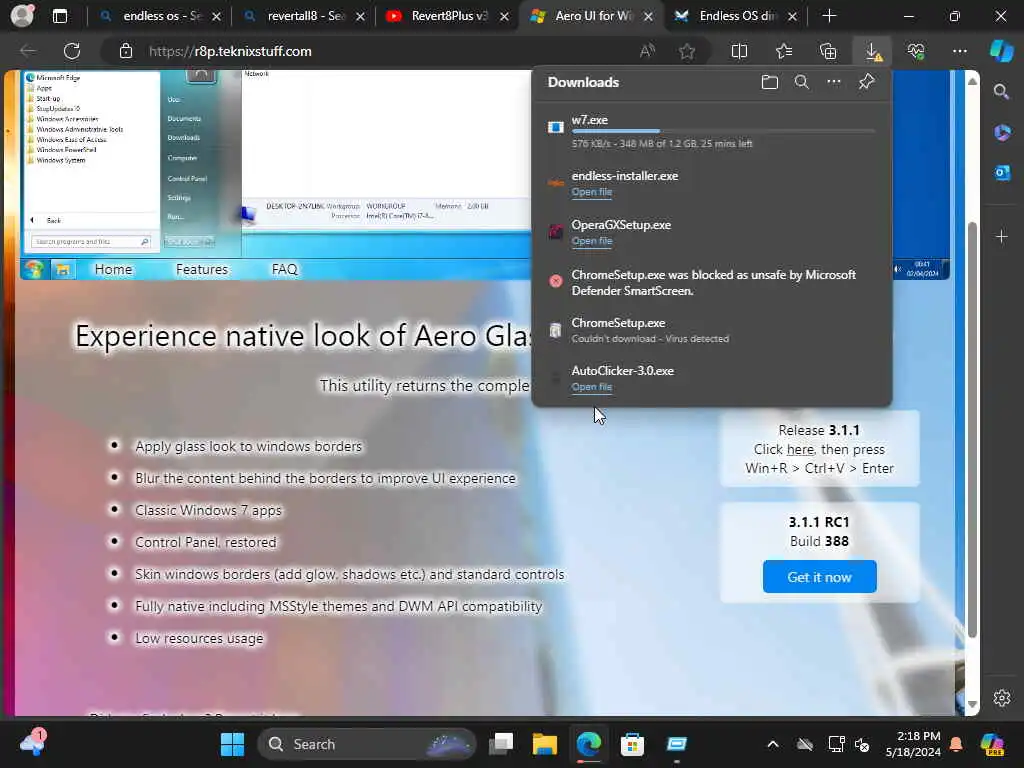
Task: Close the Revert8Plus YouTube tab
Action: [x=504, y=16]
